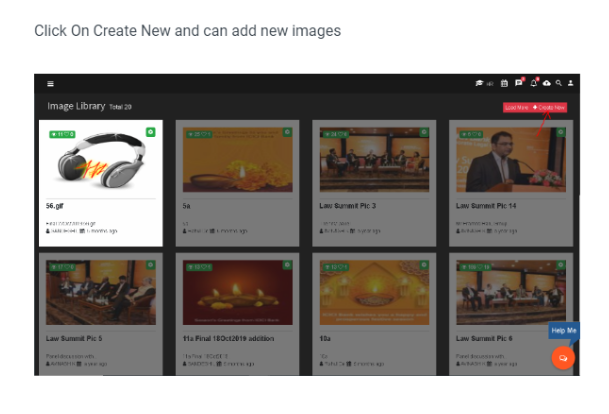Open the diya with marigold flowers thumbnail
This screenshot has width=609, height=414.
pyautogui.click(x=238, y=160)
